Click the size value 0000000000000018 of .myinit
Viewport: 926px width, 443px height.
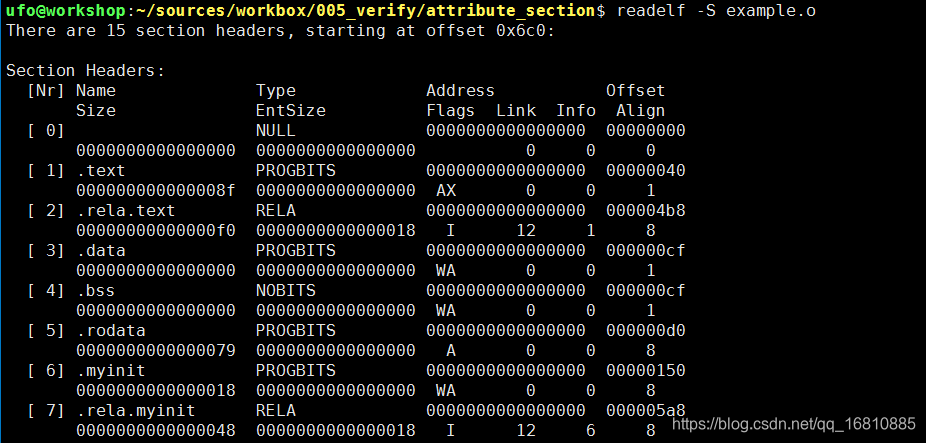coord(155,390)
